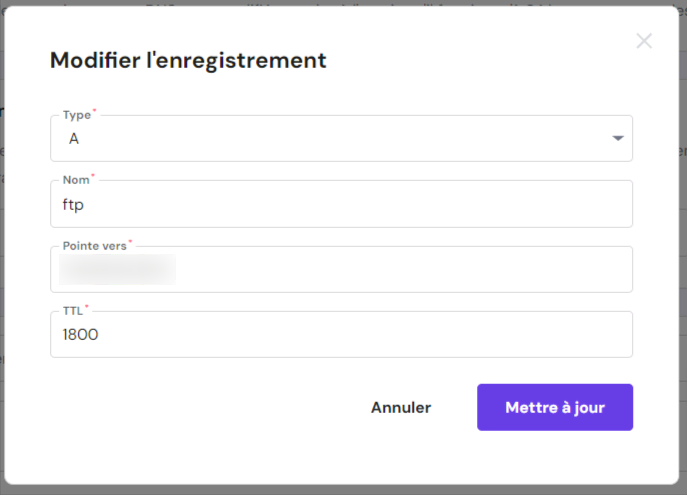Click the TTL field label
This screenshot has width=687, height=495.
[73, 310]
